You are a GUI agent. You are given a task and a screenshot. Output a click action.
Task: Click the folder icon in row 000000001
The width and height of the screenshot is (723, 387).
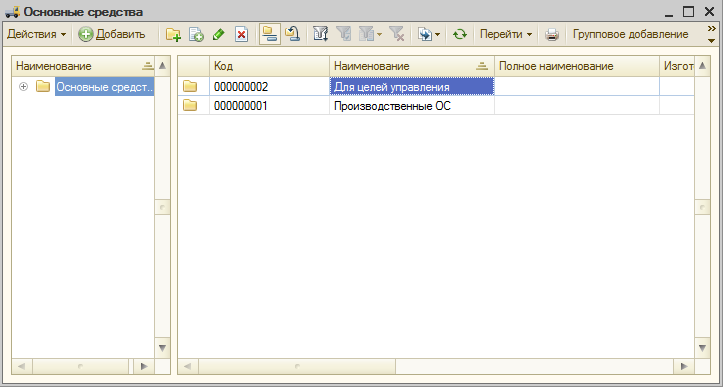tap(190, 106)
